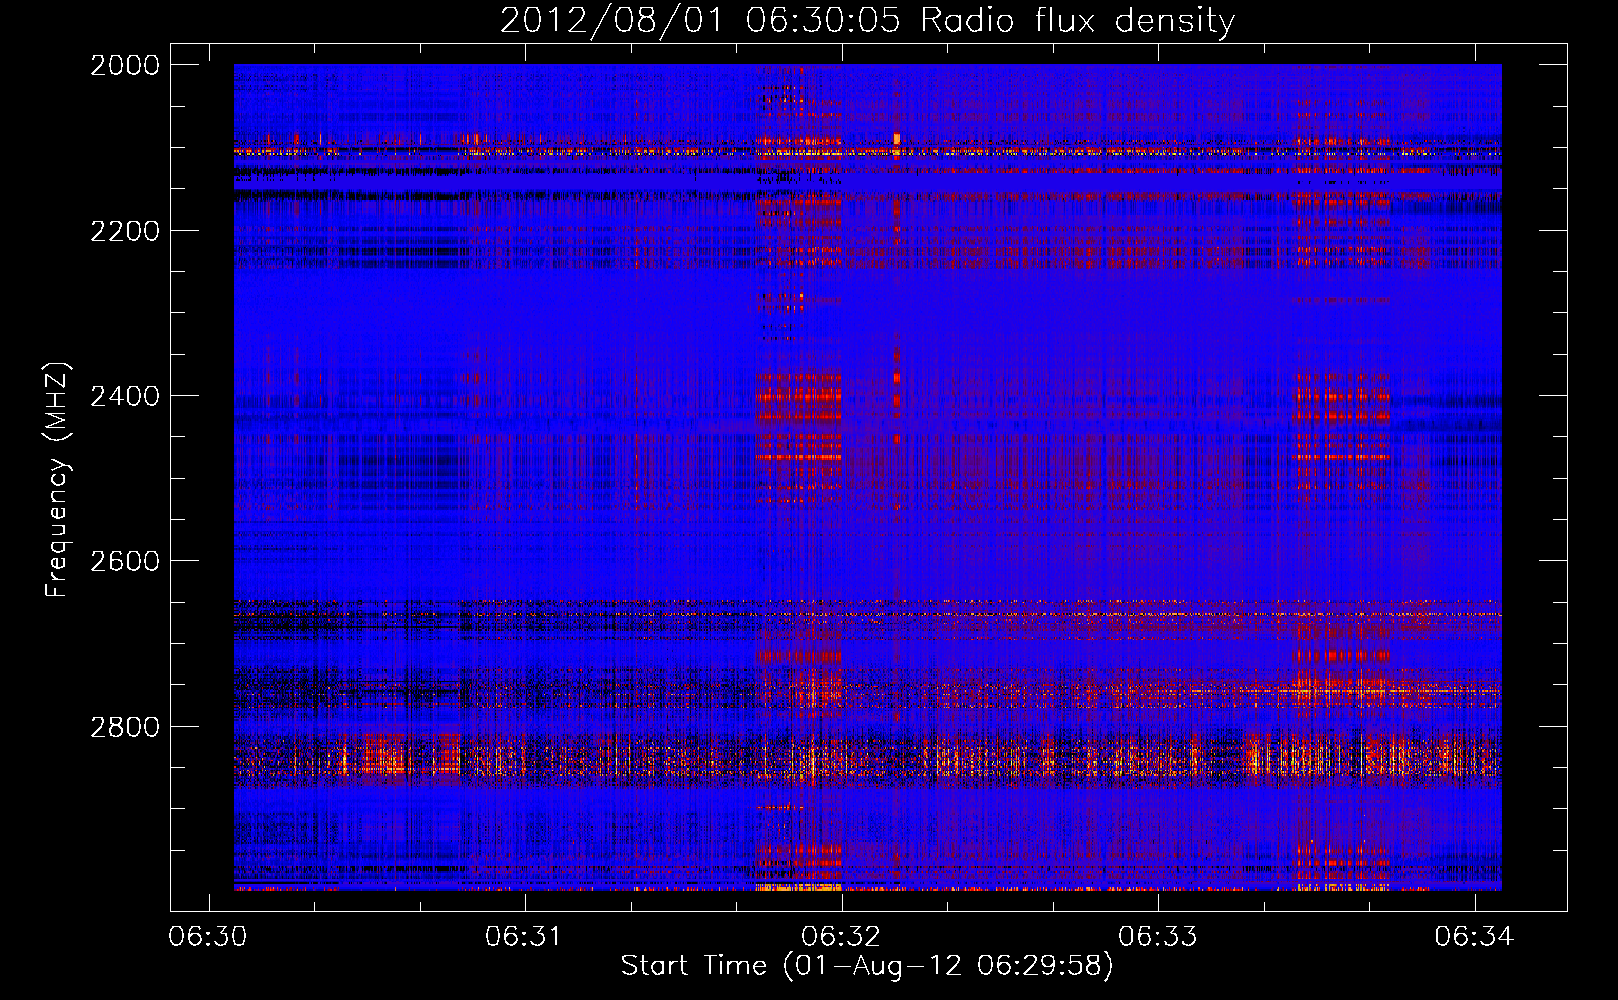Click the 'Start Time (01-Aug-12 06:29:58)' x-axis label
Viewport: 1618px width, 1000px height.
(867, 966)
